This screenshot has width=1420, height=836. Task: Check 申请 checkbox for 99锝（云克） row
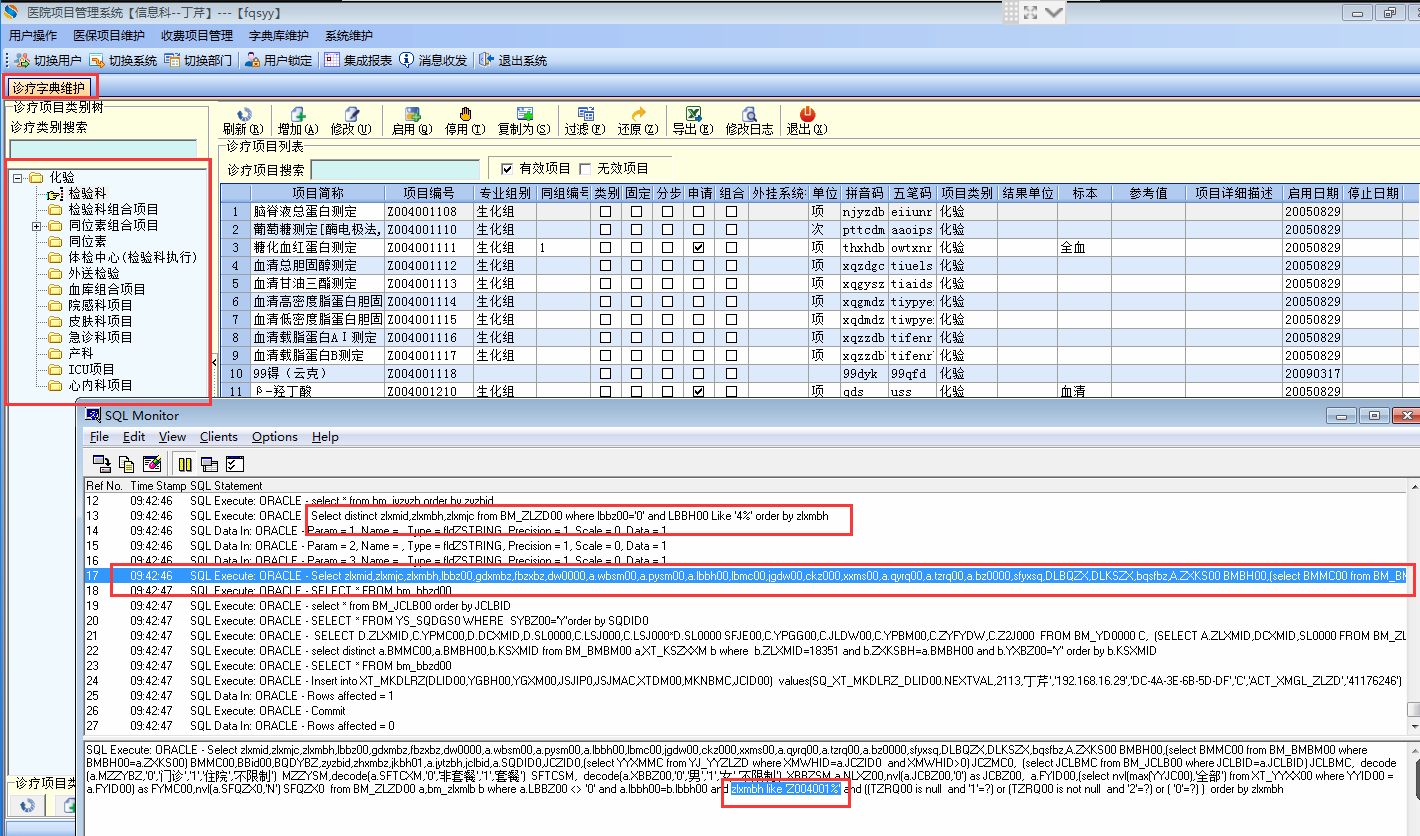click(x=698, y=373)
